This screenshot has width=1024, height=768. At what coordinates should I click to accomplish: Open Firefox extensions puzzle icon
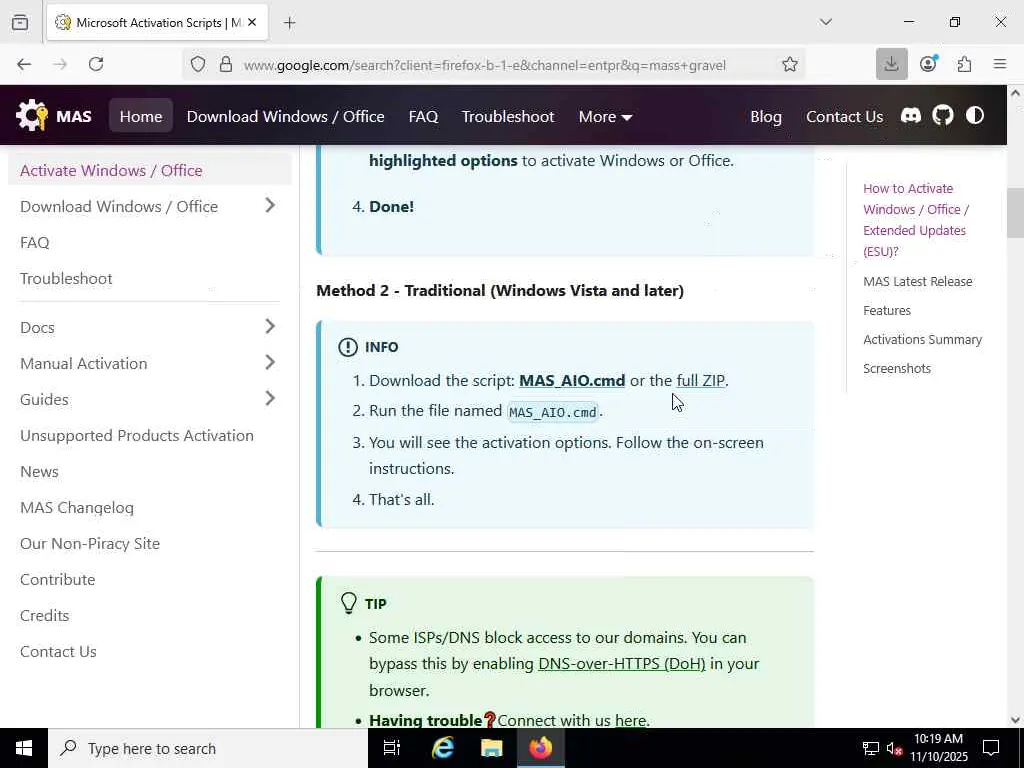964,64
